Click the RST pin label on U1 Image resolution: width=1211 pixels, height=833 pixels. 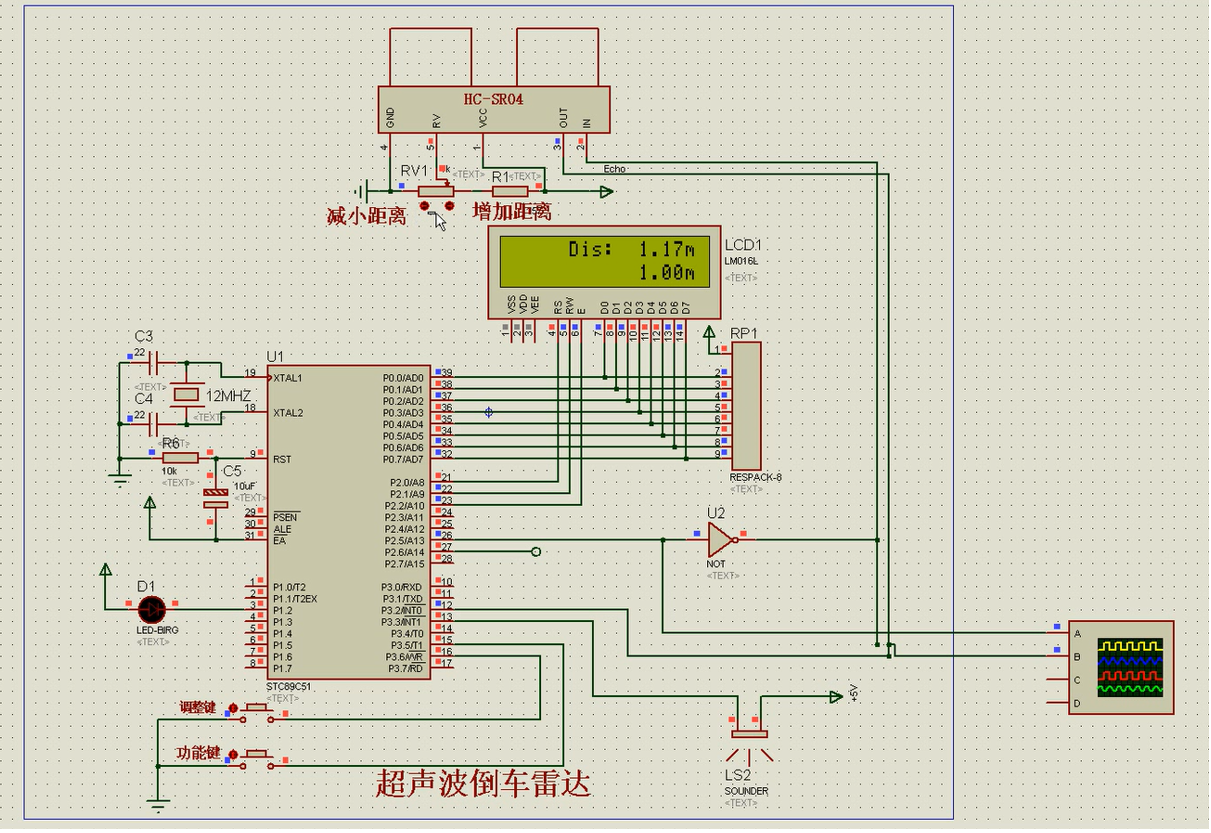tap(282, 459)
